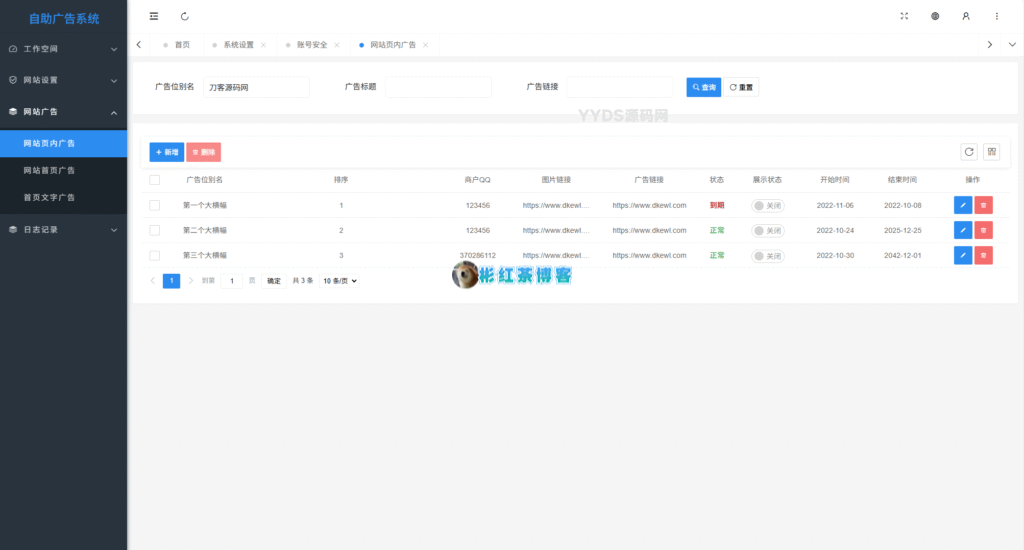
Task: Click the table refresh icon button
Action: (968, 152)
